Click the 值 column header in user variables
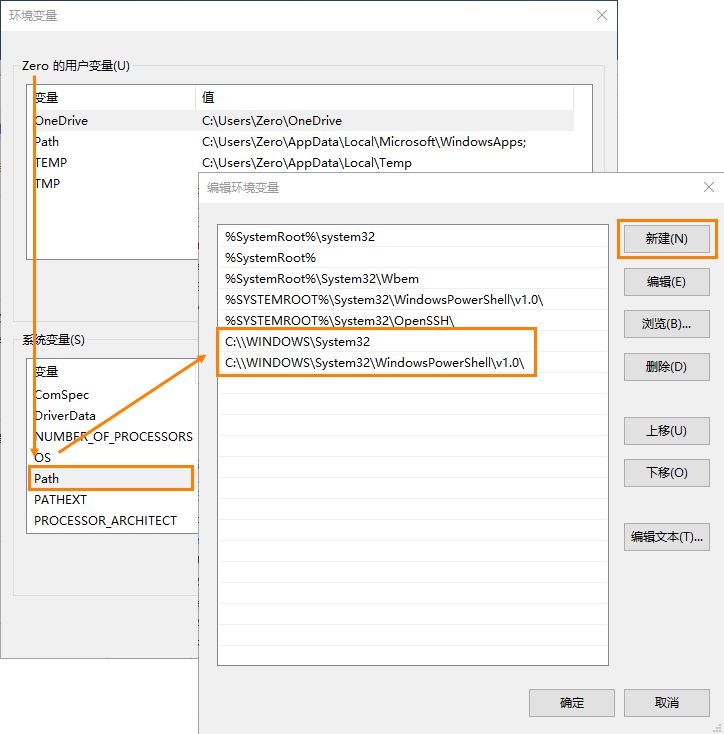 pos(384,97)
